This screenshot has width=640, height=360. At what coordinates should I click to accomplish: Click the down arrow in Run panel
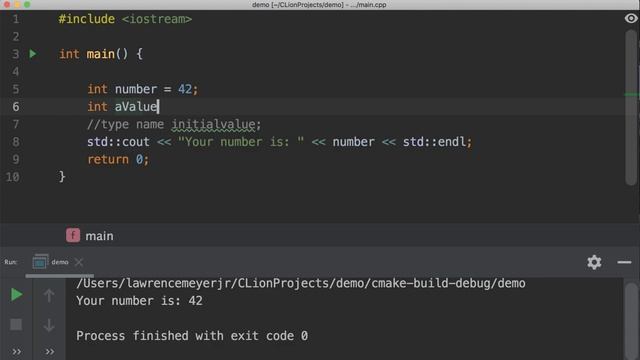pyautogui.click(x=49, y=325)
